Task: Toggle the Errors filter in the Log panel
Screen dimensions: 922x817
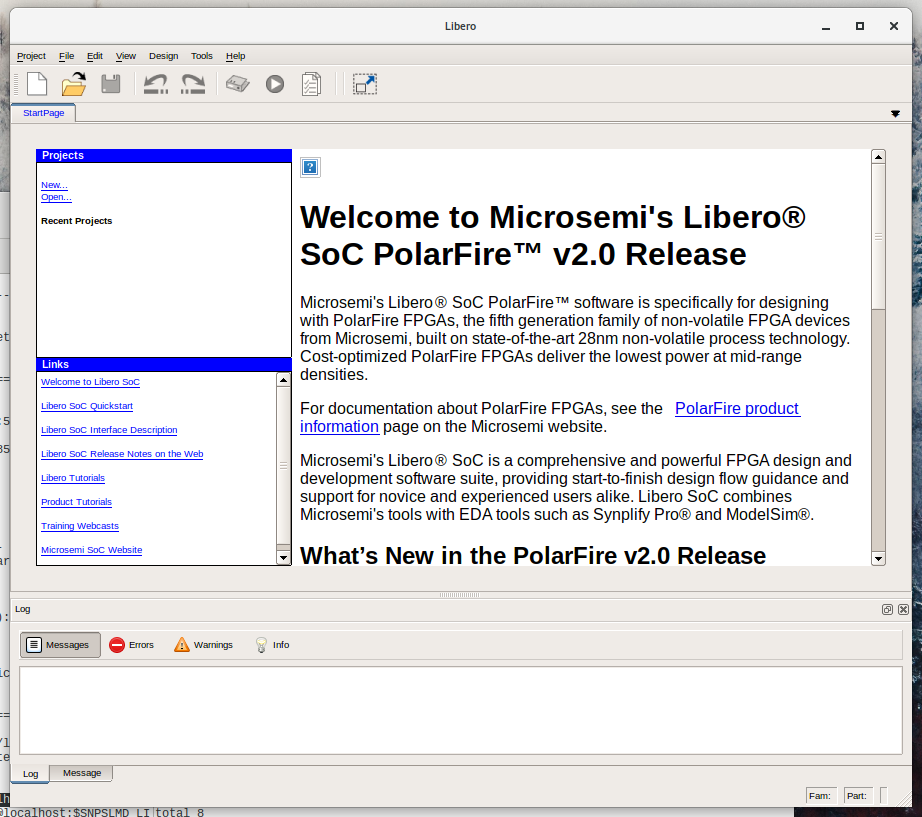Action: click(132, 644)
